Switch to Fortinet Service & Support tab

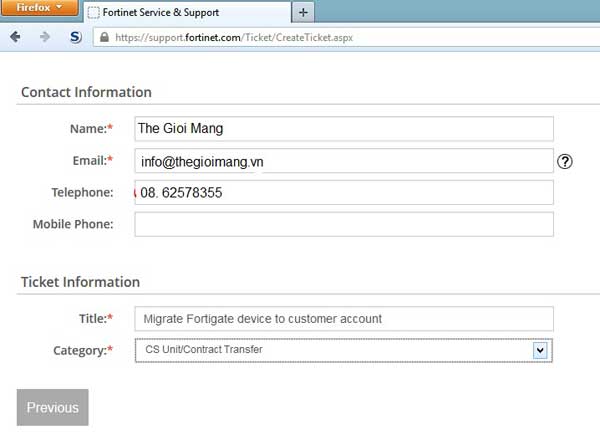pos(187,12)
